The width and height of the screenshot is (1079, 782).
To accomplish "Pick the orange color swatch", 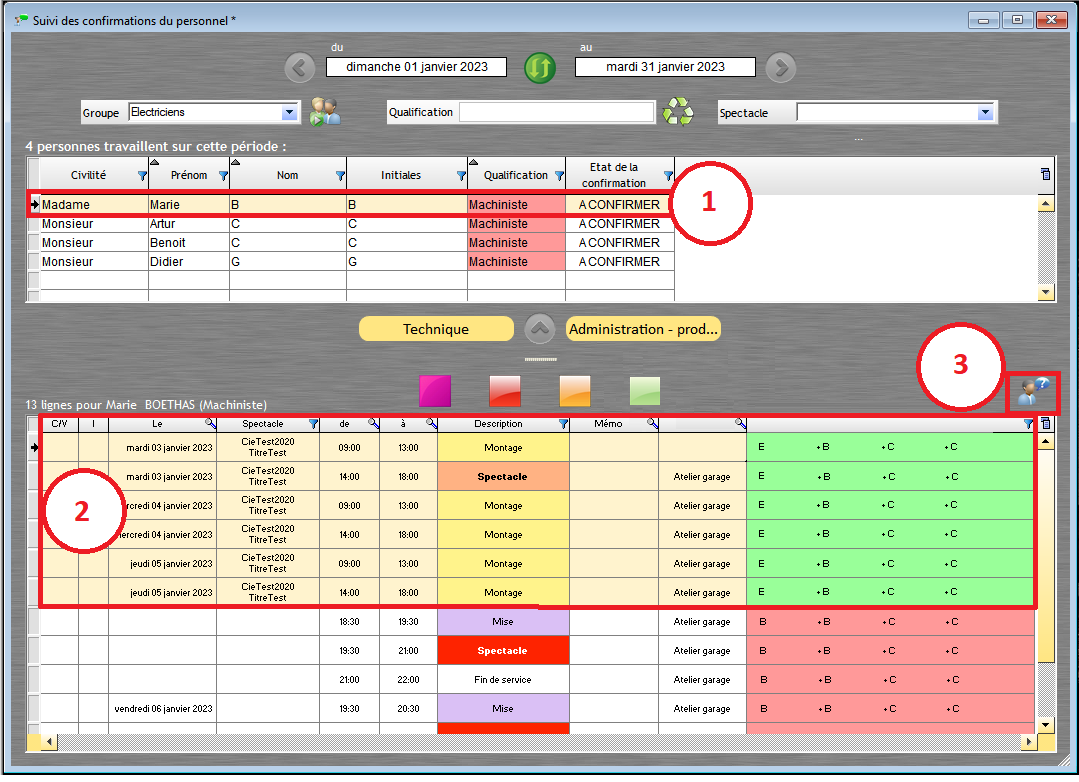I will (575, 391).
